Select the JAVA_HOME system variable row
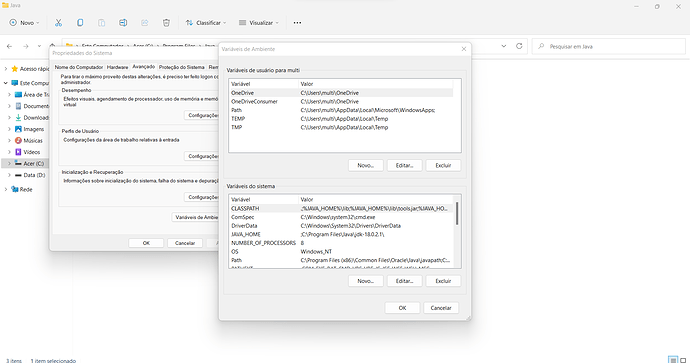 coord(340,235)
